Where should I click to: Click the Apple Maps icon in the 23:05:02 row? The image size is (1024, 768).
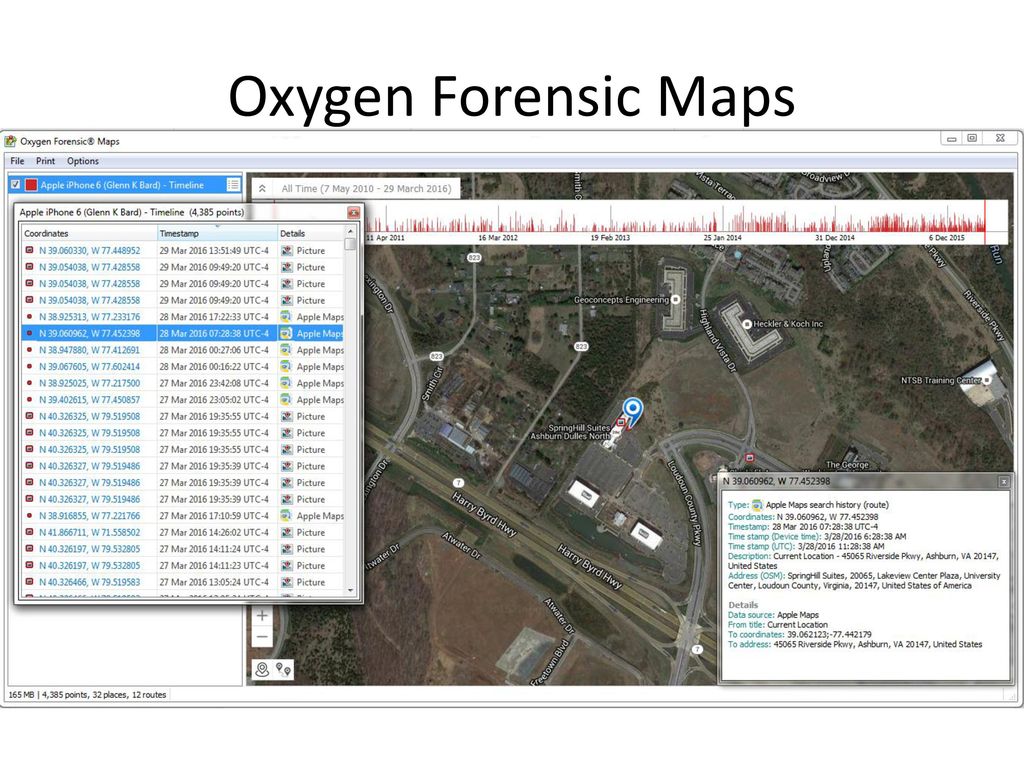tap(286, 400)
